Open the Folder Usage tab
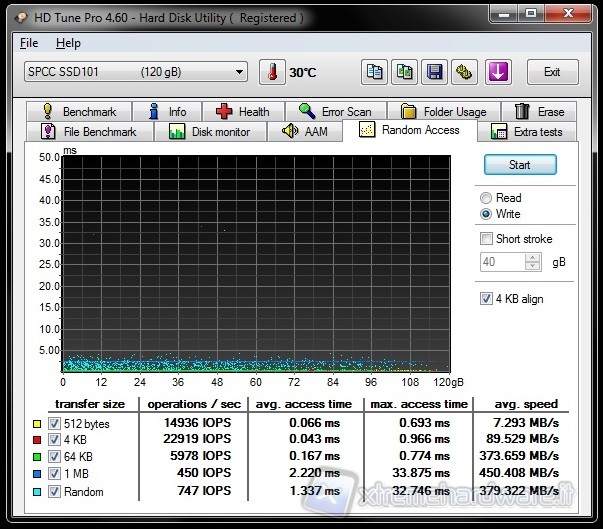603x529 pixels. tap(443, 112)
